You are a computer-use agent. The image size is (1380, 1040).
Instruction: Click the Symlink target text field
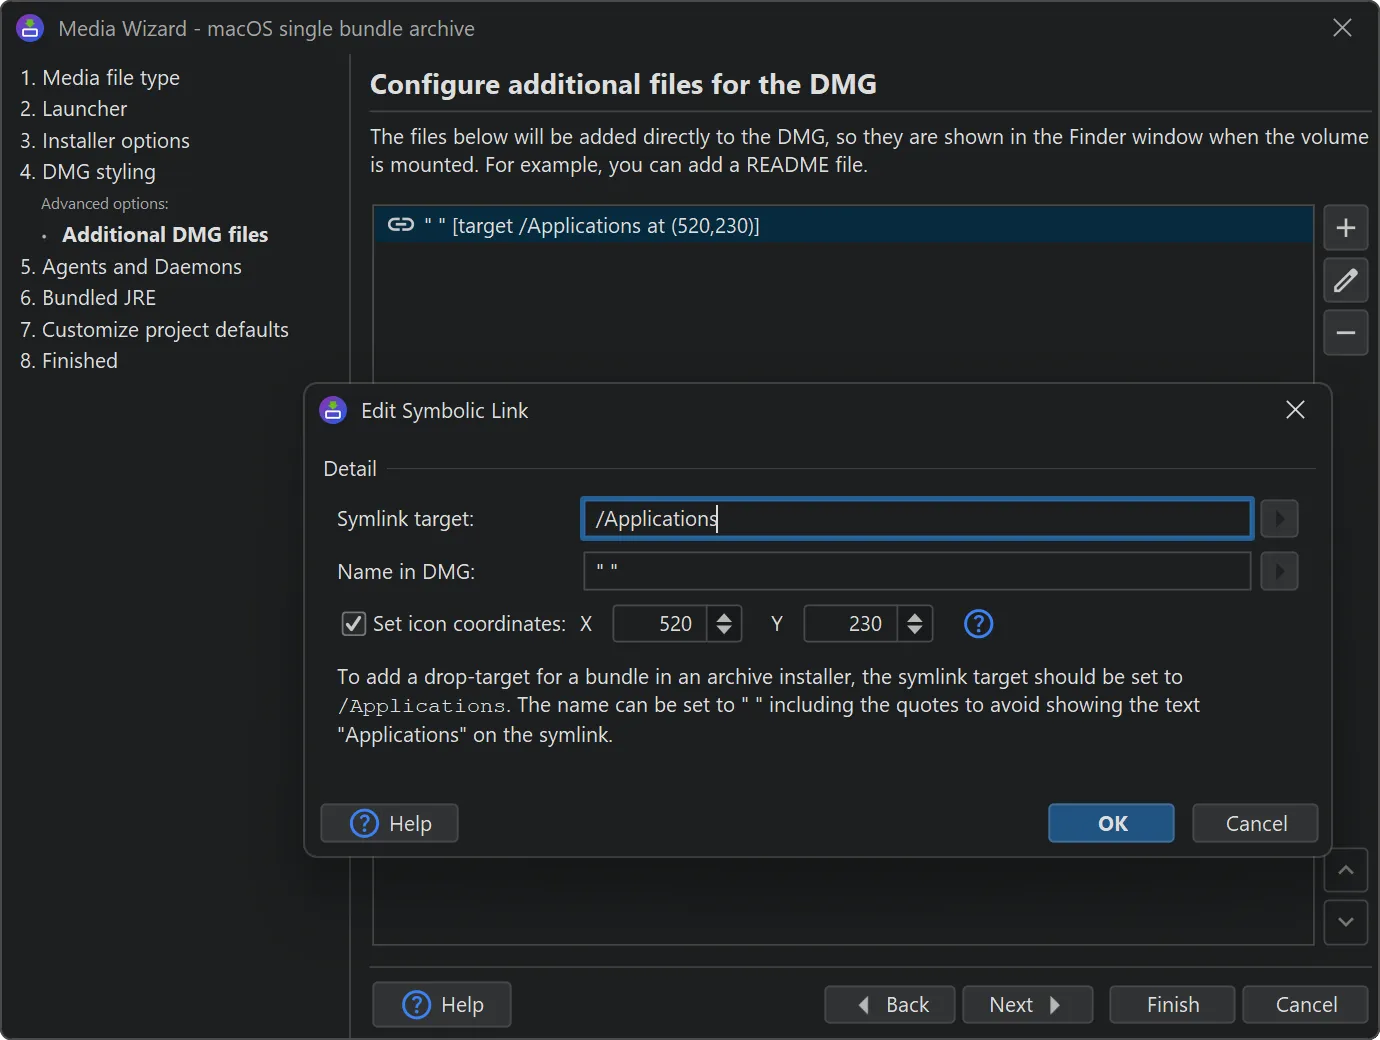(x=915, y=519)
